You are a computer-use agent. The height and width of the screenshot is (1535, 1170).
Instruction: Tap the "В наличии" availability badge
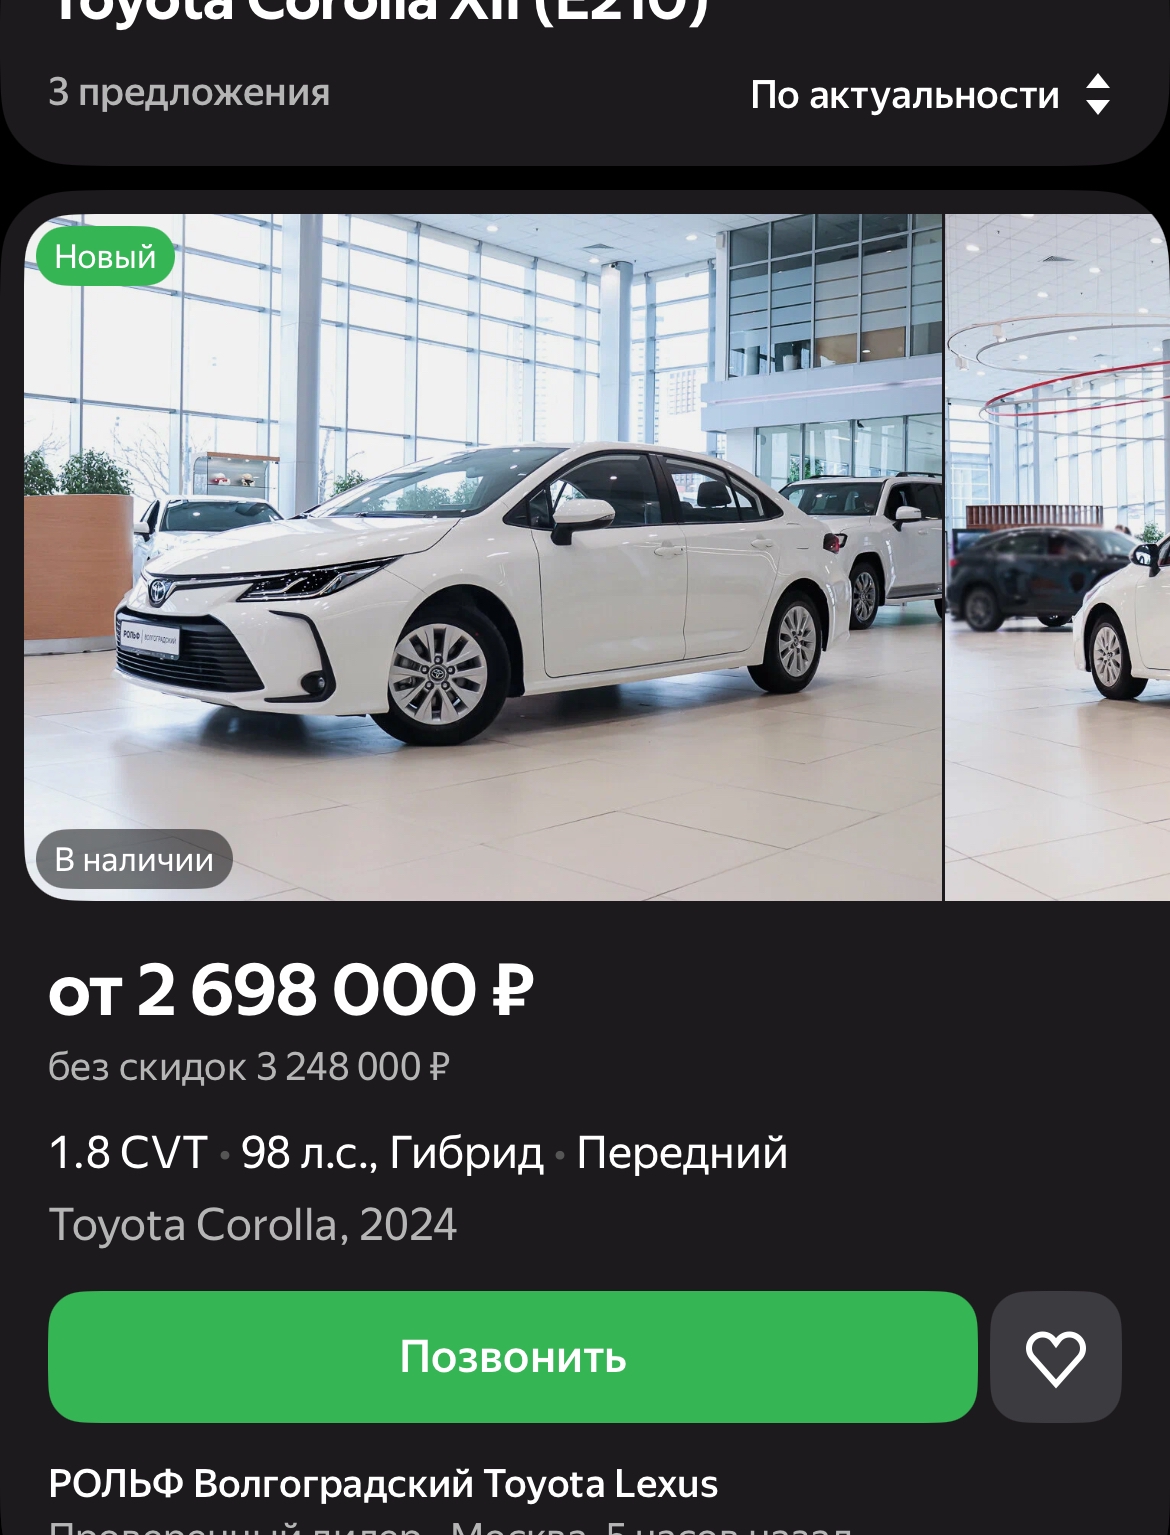point(134,859)
